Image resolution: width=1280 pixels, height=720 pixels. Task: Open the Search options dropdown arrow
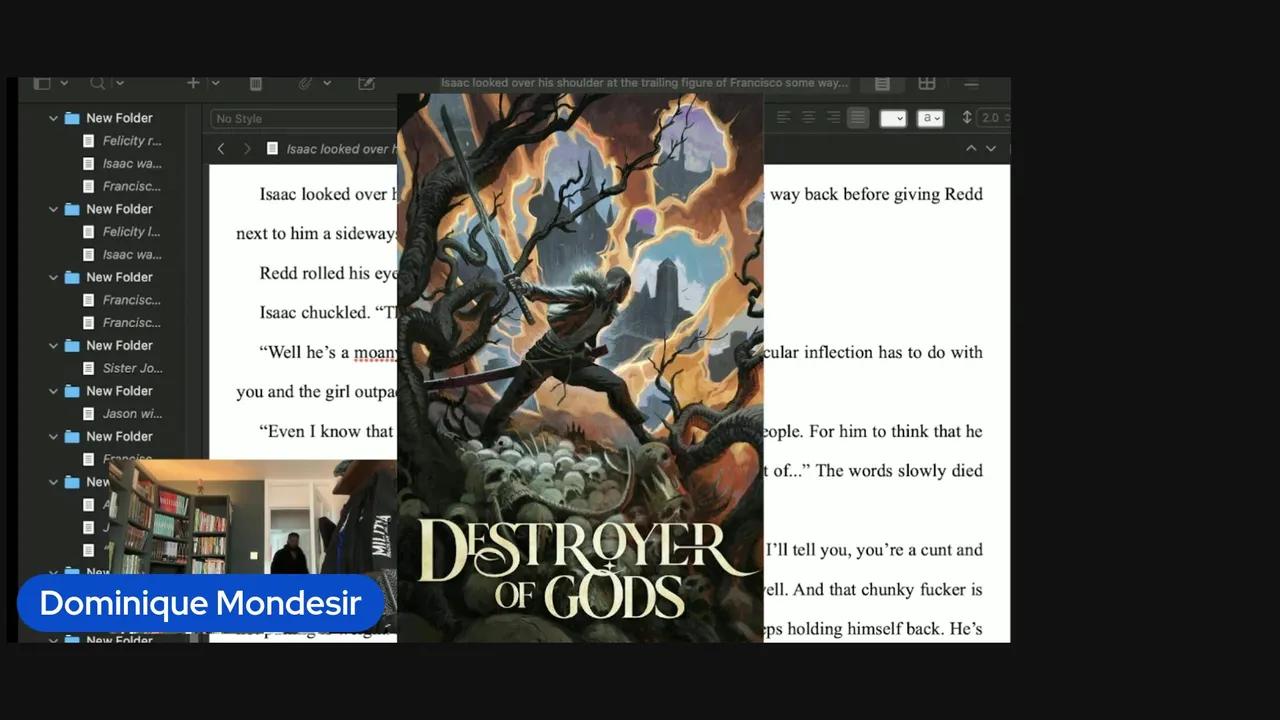(119, 83)
